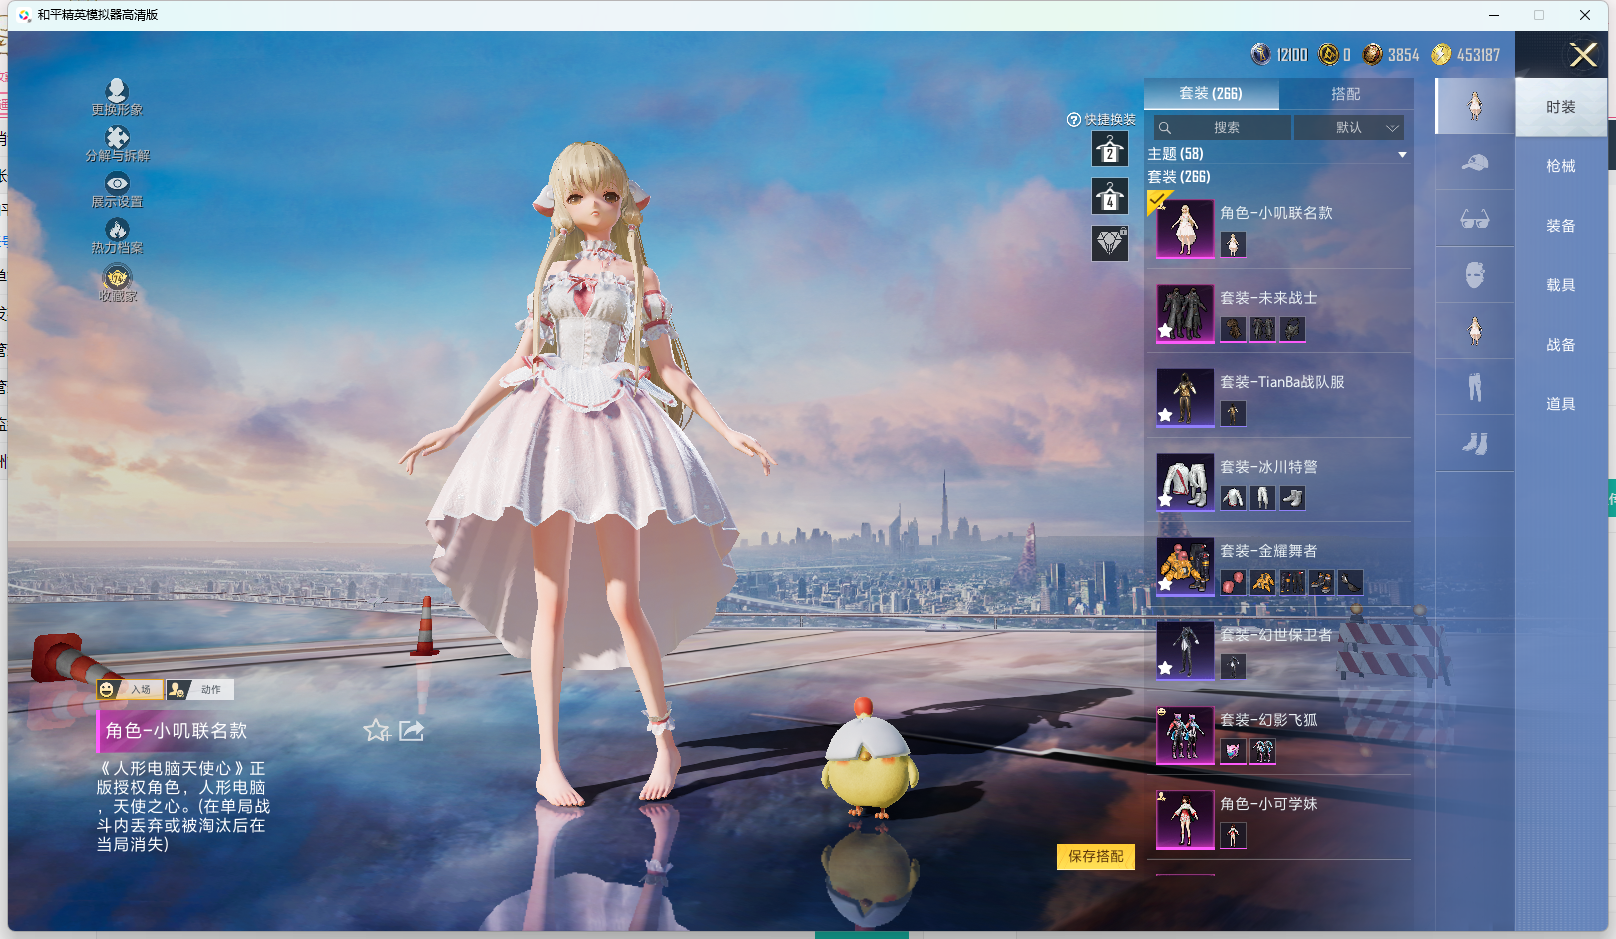This screenshot has height=939, width=1616.
Task: Click the diamond icon below outfit slots
Action: (x=1109, y=243)
